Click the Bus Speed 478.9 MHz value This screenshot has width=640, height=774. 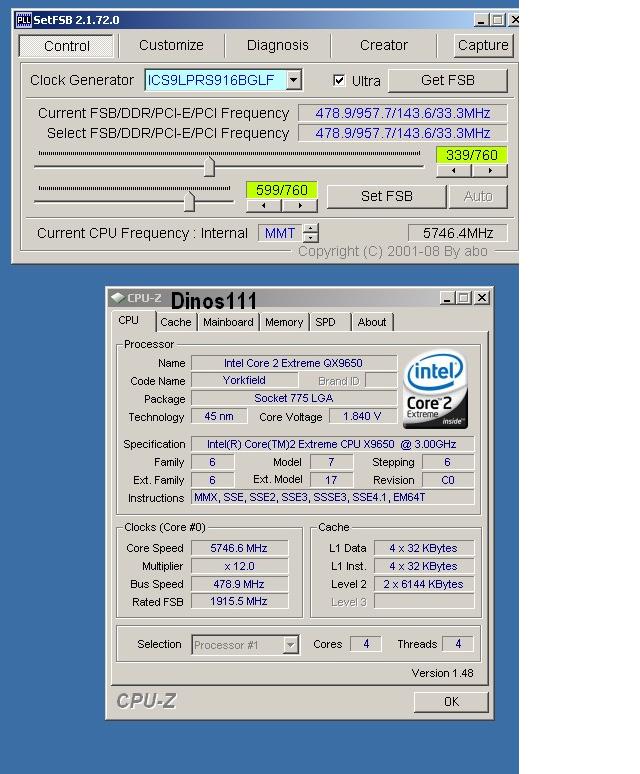pos(239,584)
